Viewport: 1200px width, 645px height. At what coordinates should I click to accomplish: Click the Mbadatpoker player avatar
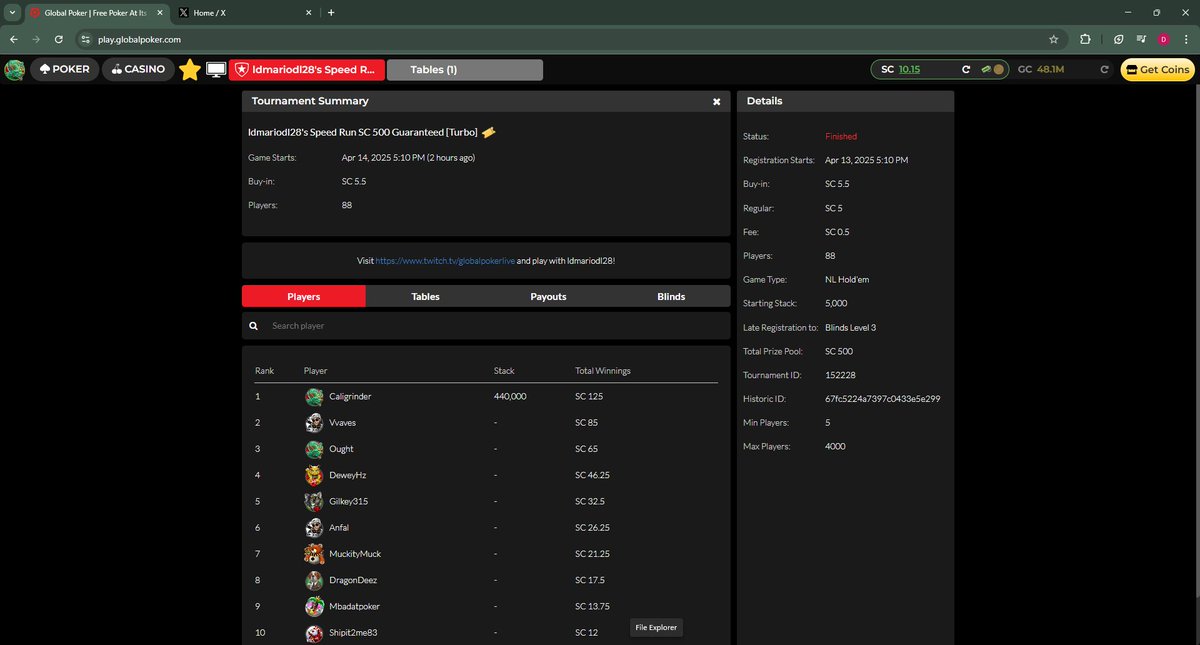click(x=314, y=606)
